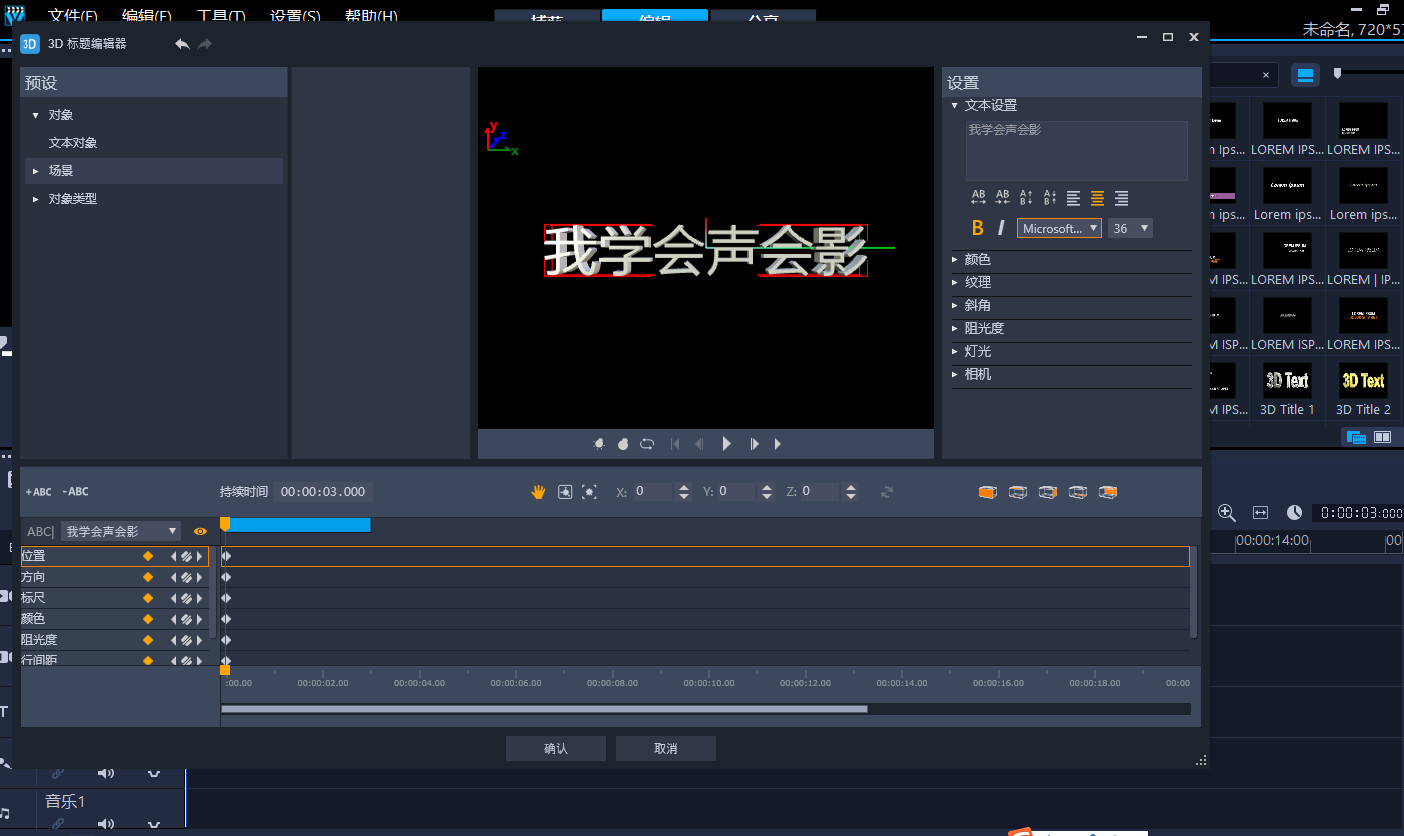Click fit project to timeline window icon
Screen dimensions: 1404x836
pyautogui.click(x=1260, y=512)
